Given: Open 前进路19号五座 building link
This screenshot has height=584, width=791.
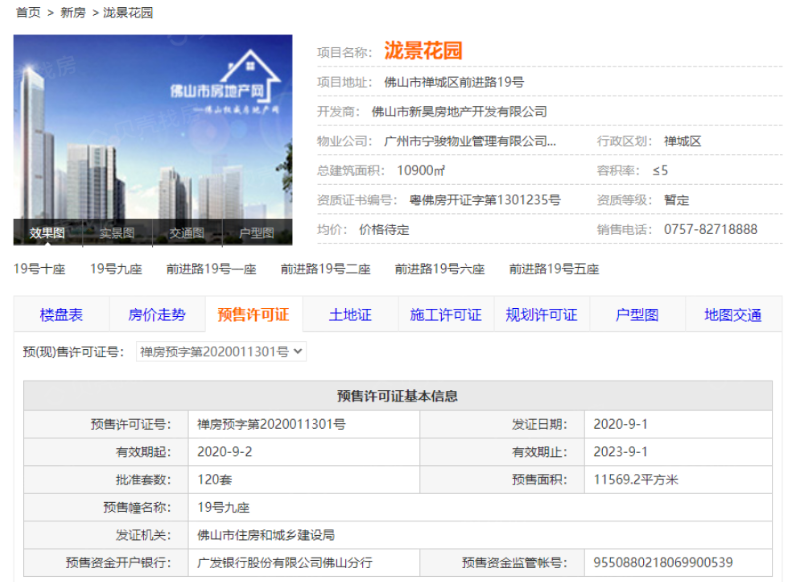Looking at the screenshot, I should click(553, 269).
